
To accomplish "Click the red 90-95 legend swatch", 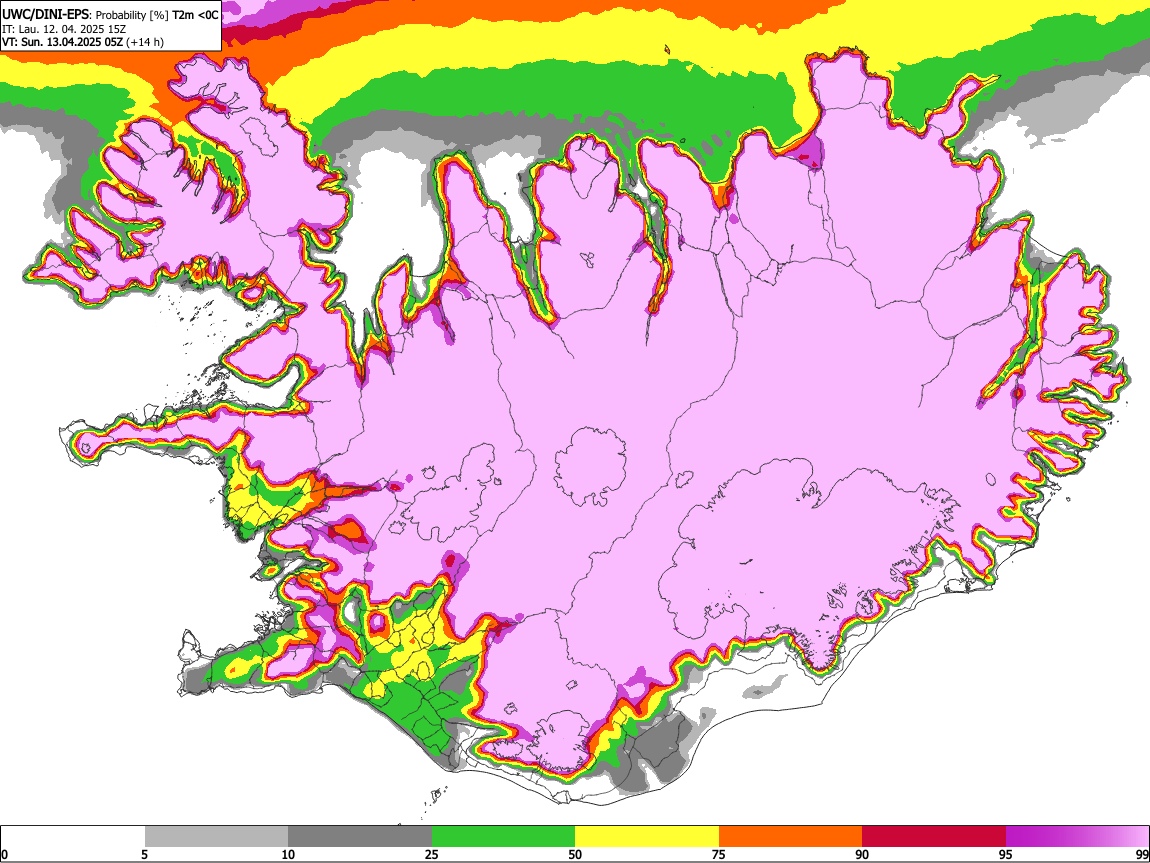I will (x=934, y=837).
